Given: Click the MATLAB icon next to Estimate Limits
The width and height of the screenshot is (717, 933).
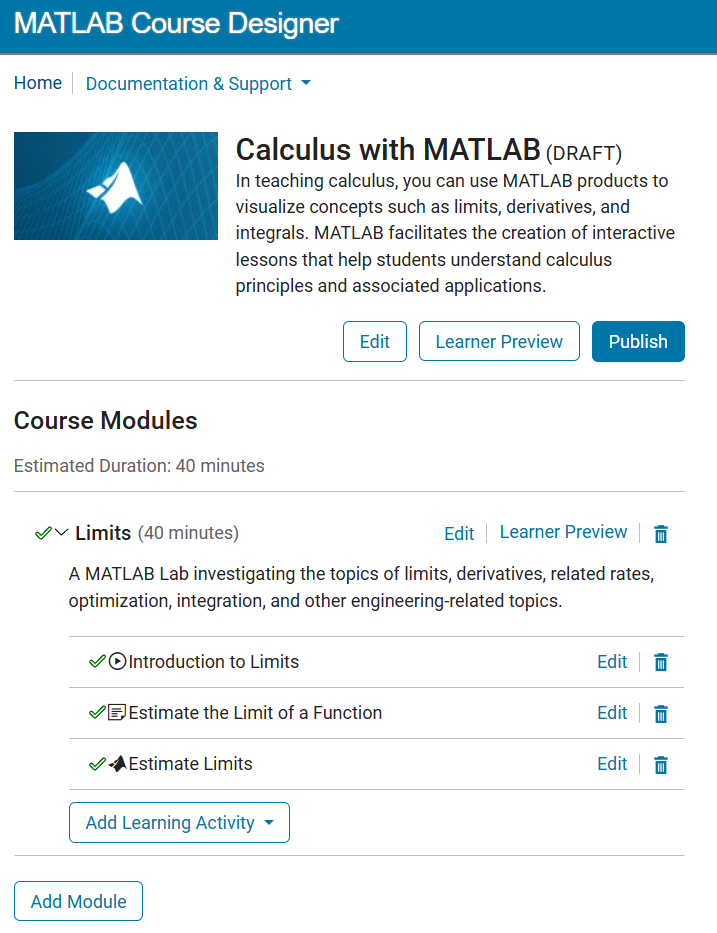Looking at the screenshot, I should [117, 764].
